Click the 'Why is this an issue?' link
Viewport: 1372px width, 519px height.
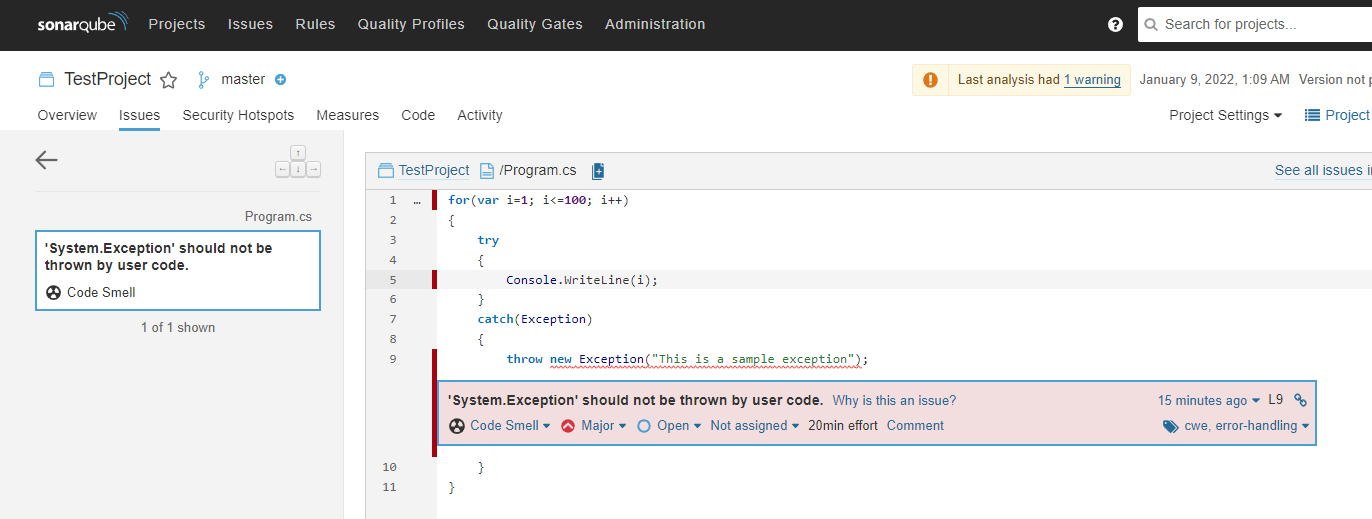(x=894, y=401)
